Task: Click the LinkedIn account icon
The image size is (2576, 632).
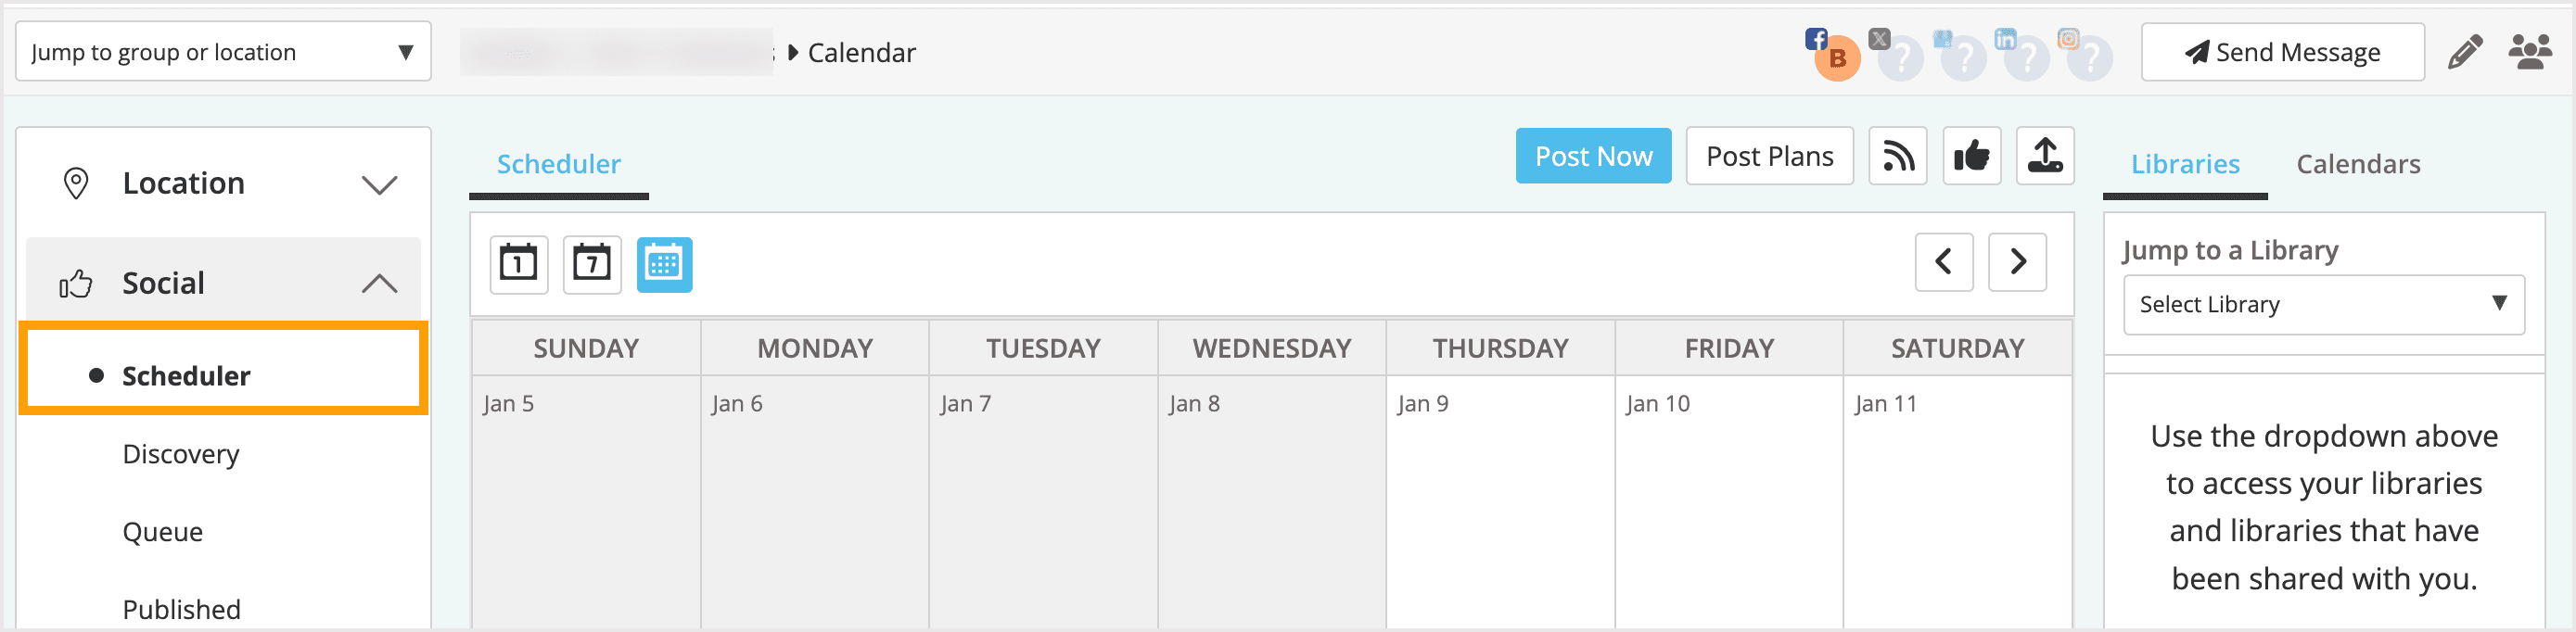Action: [x=2006, y=39]
